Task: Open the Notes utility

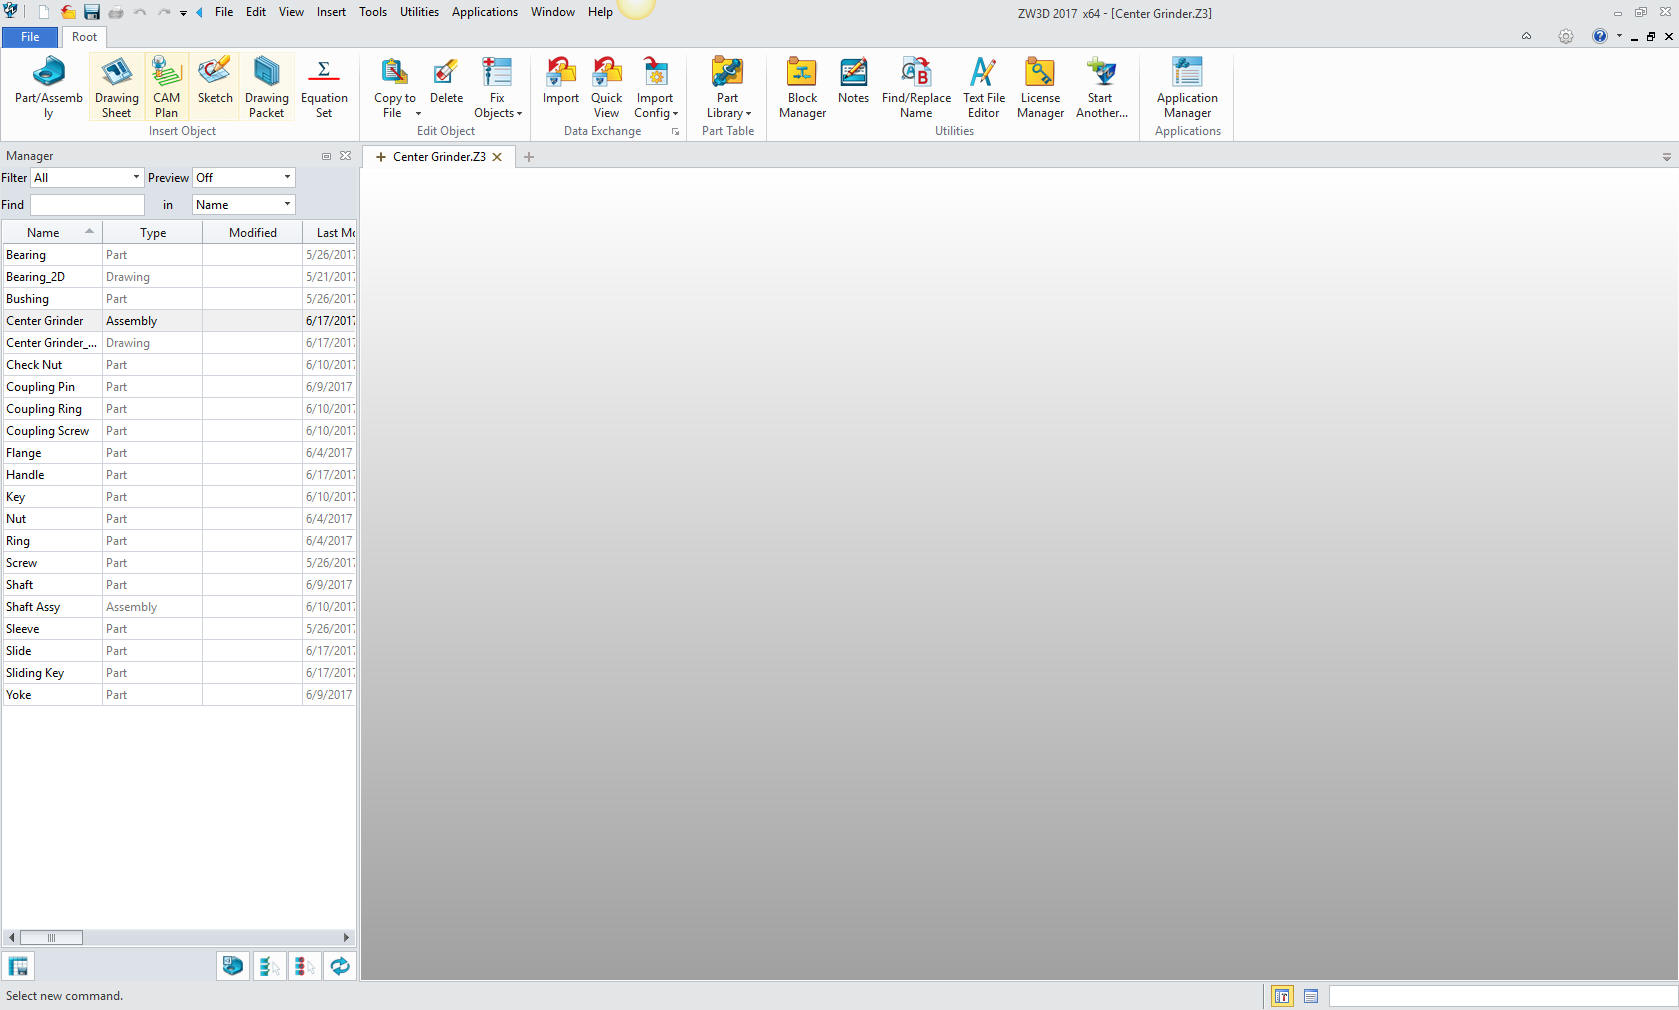Action: click(x=853, y=80)
